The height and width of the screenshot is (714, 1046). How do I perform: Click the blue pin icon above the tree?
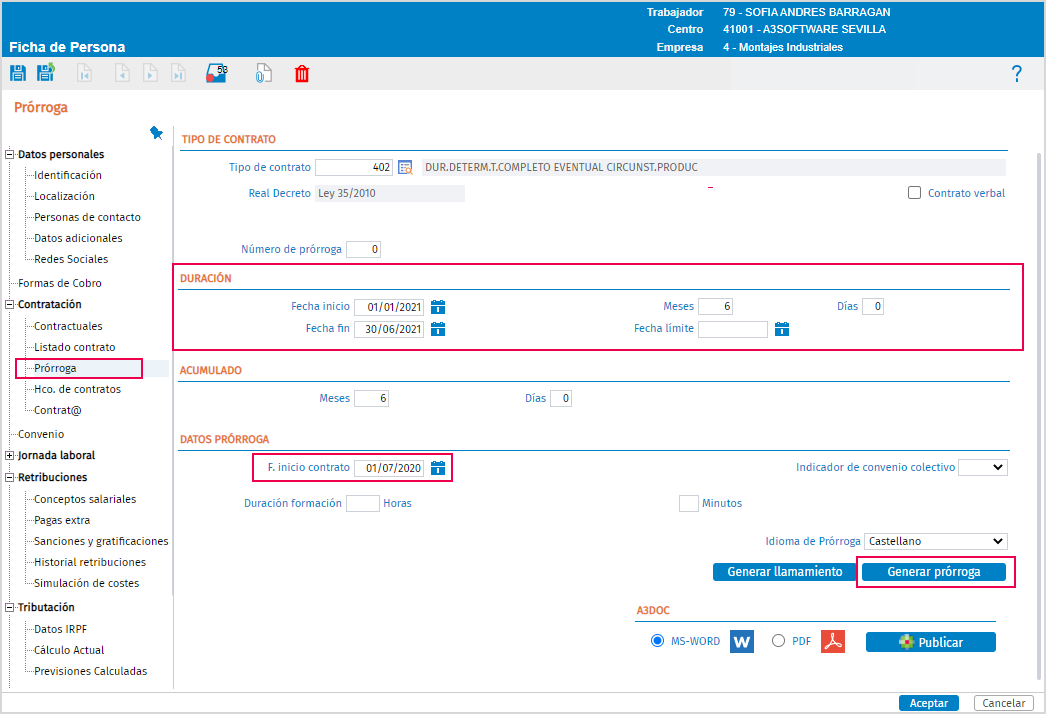coord(156,133)
